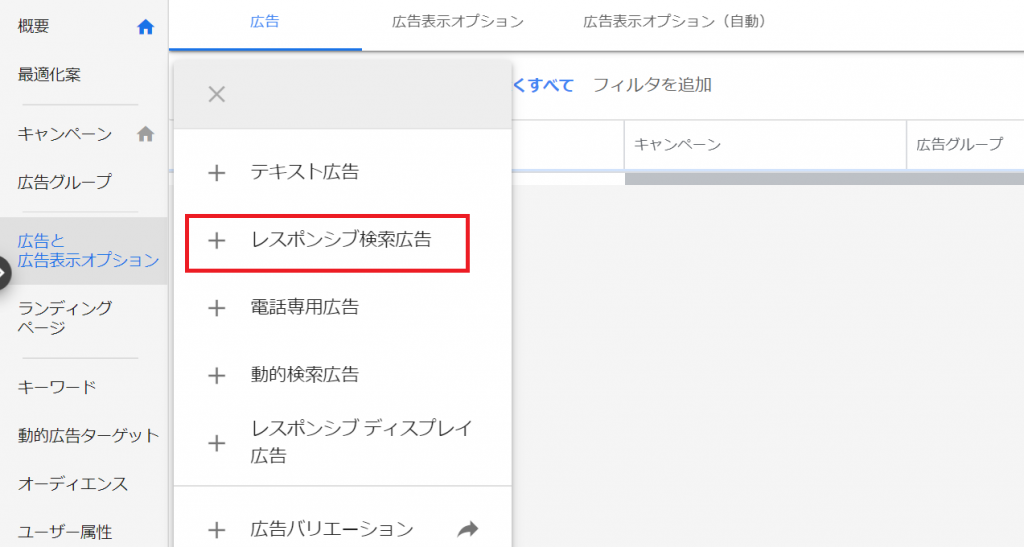
Task: Click the blue home icon beside 概要
Action: coord(146,27)
